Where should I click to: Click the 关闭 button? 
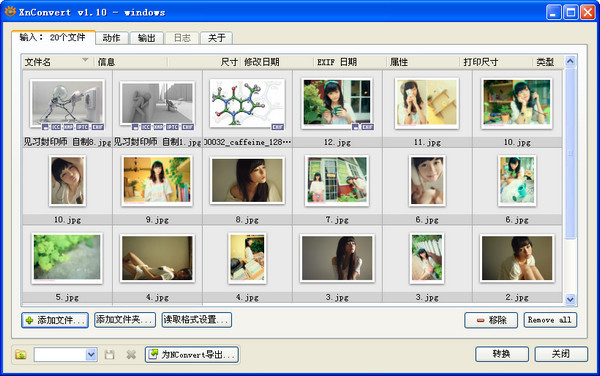tap(561, 354)
